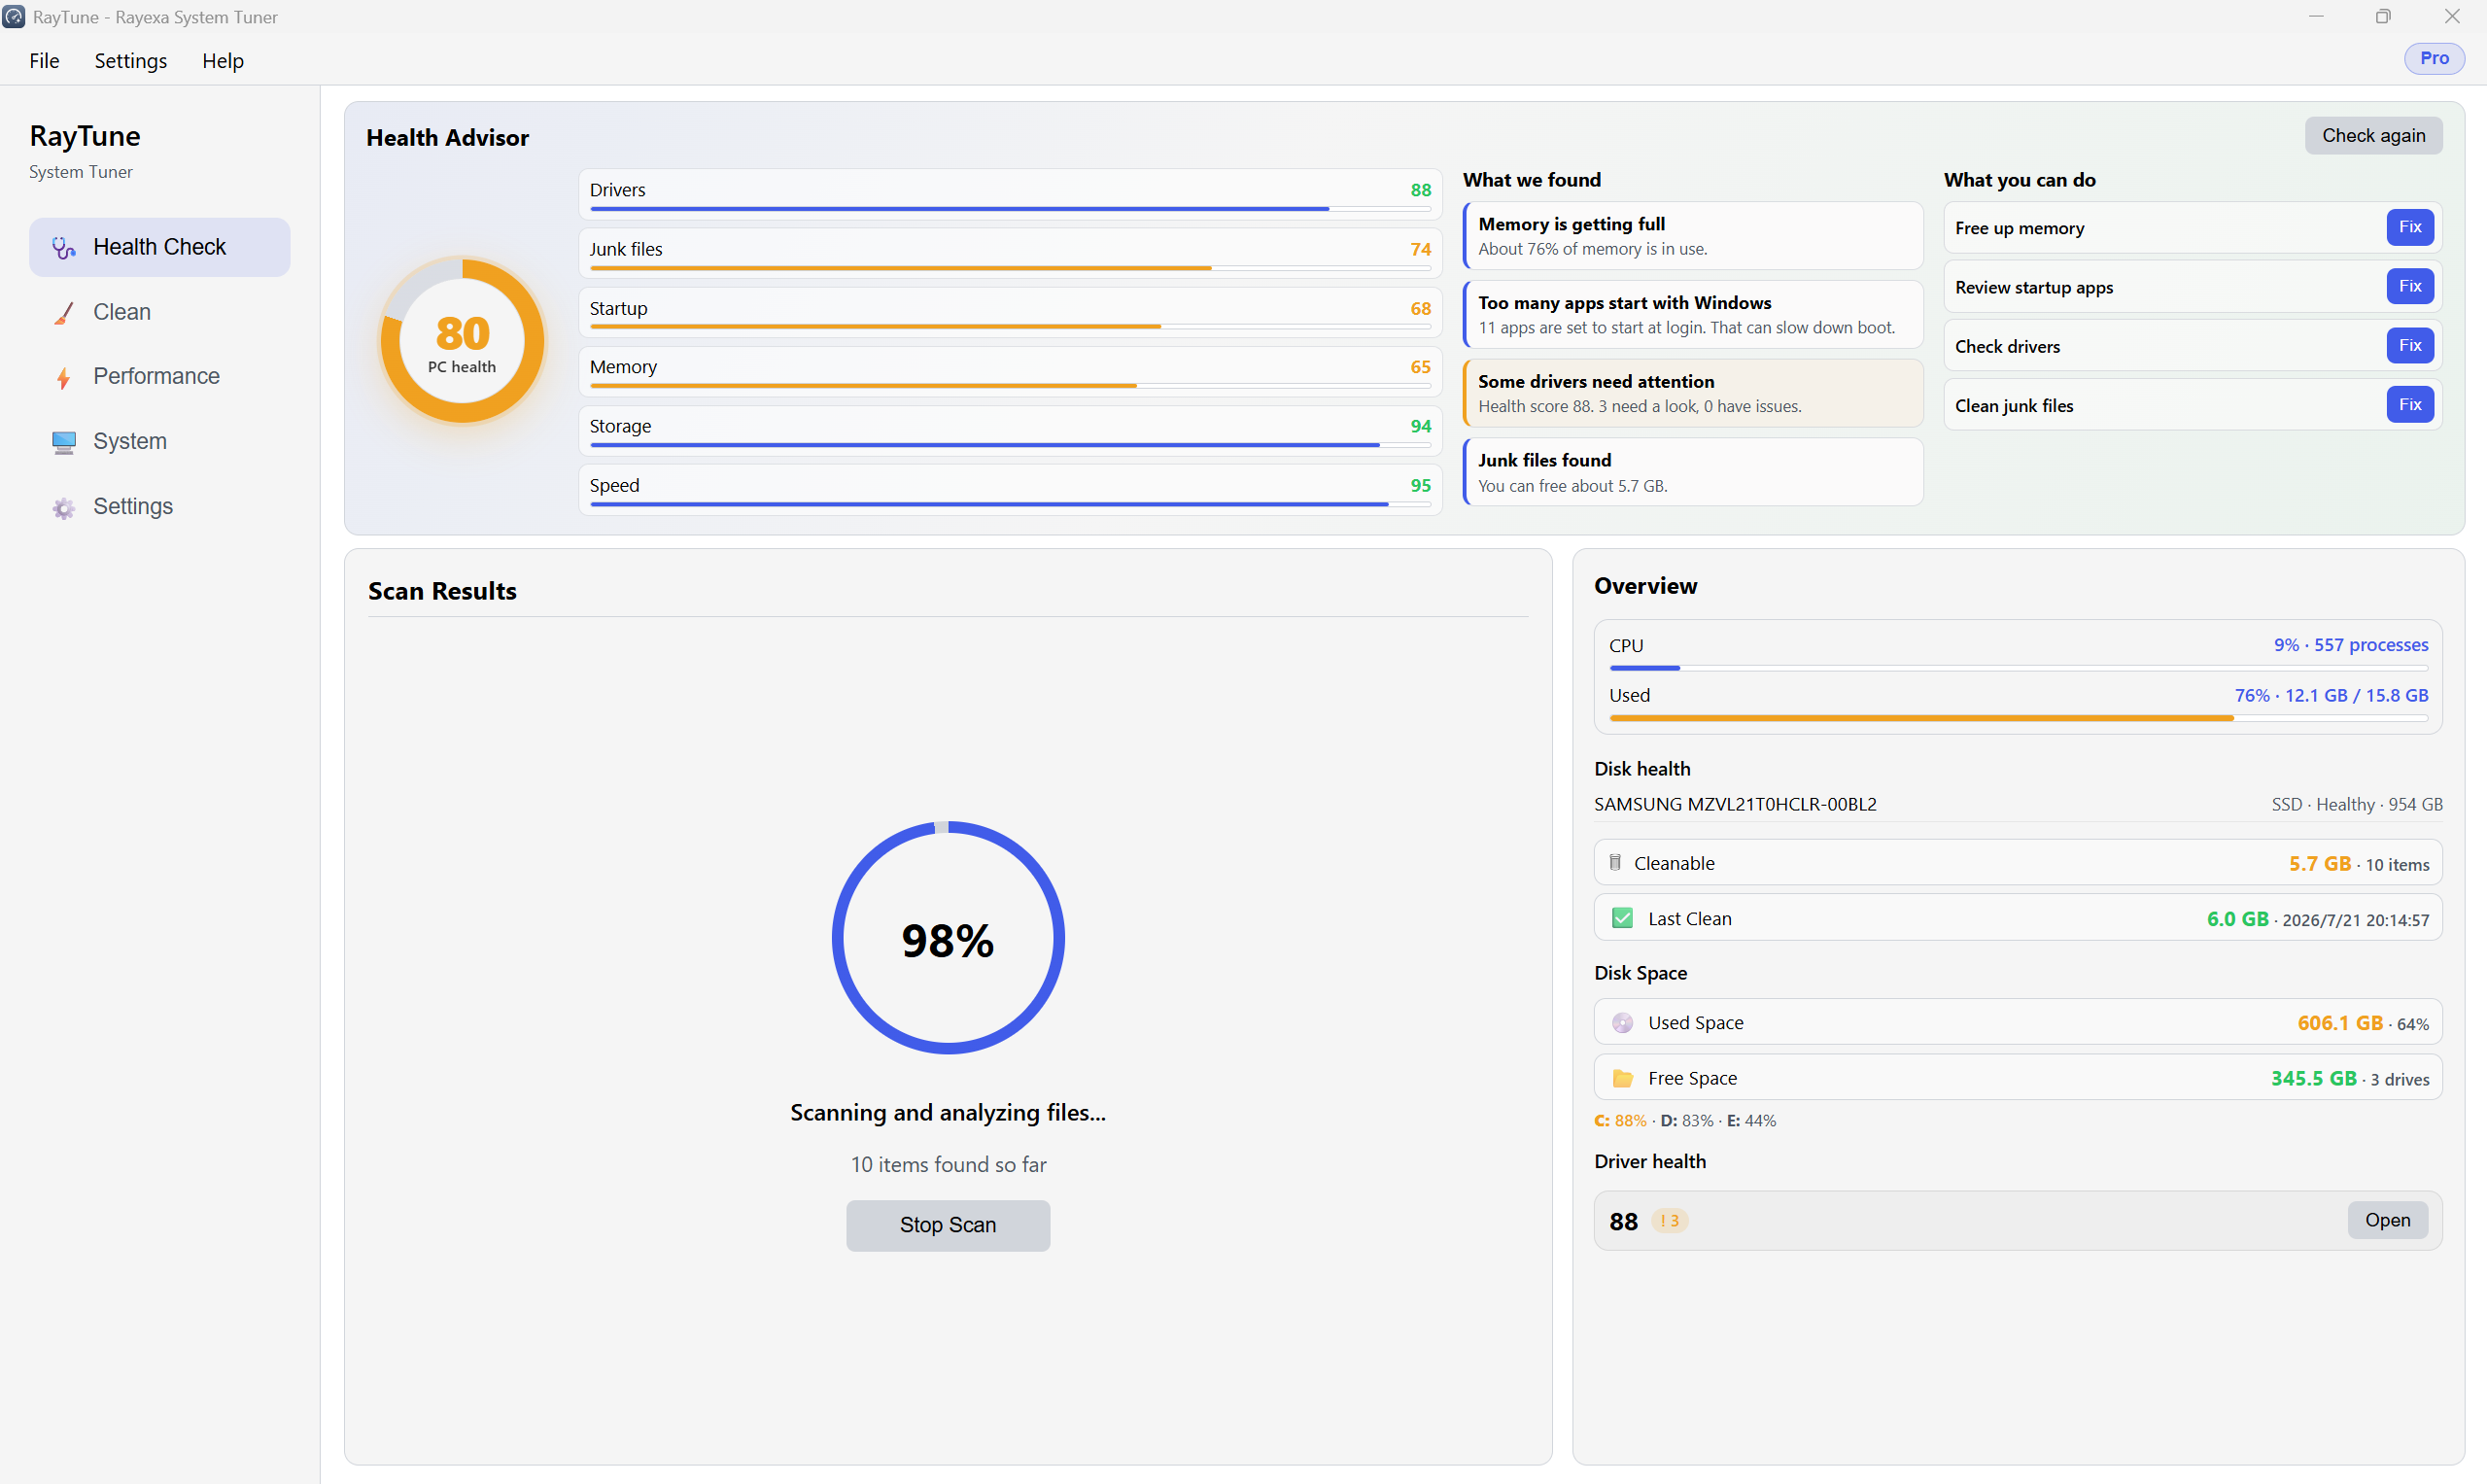Open Settings in the sidebar
Viewport: 2487px width, 1484px height.
click(160, 507)
